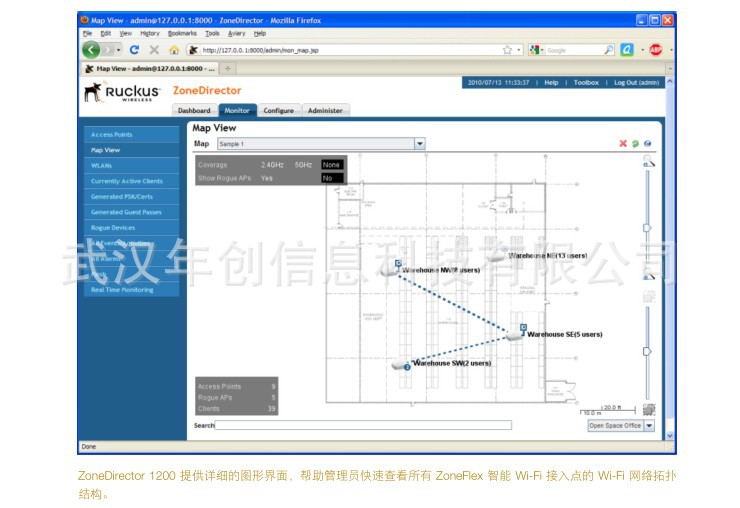The height and width of the screenshot is (508, 740).
Task: Select Map View in sidebar
Action: (132, 150)
